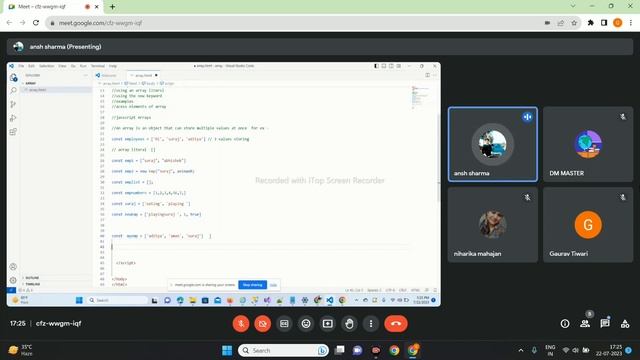The width and height of the screenshot is (640, 360).
Task: Switch to the array.html editor tab
Action: point(143,76)
